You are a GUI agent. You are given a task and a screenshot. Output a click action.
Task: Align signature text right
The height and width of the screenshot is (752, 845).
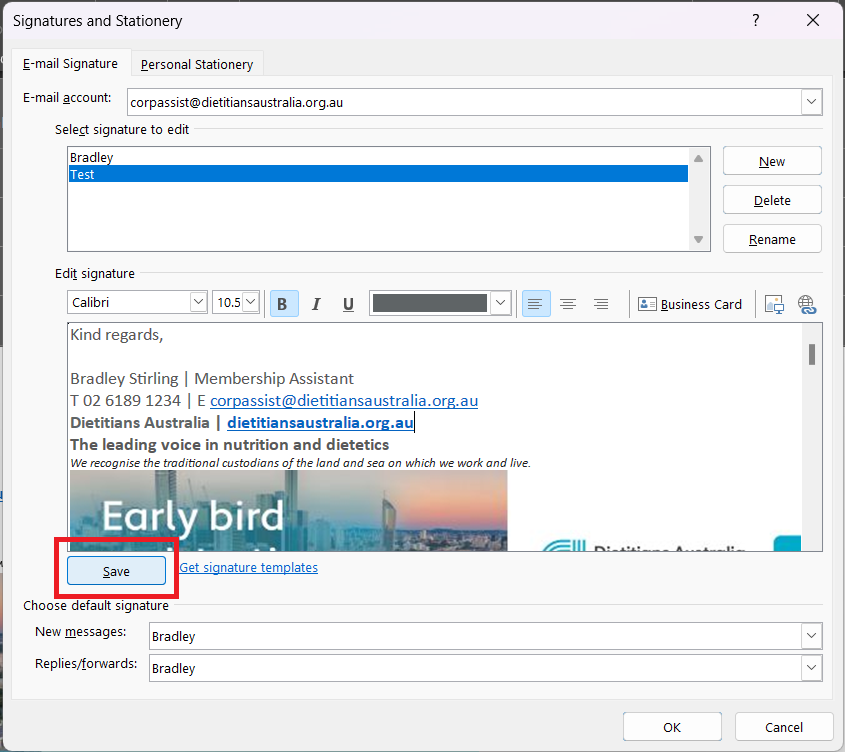pyautogui.click(x=601, y=304)
